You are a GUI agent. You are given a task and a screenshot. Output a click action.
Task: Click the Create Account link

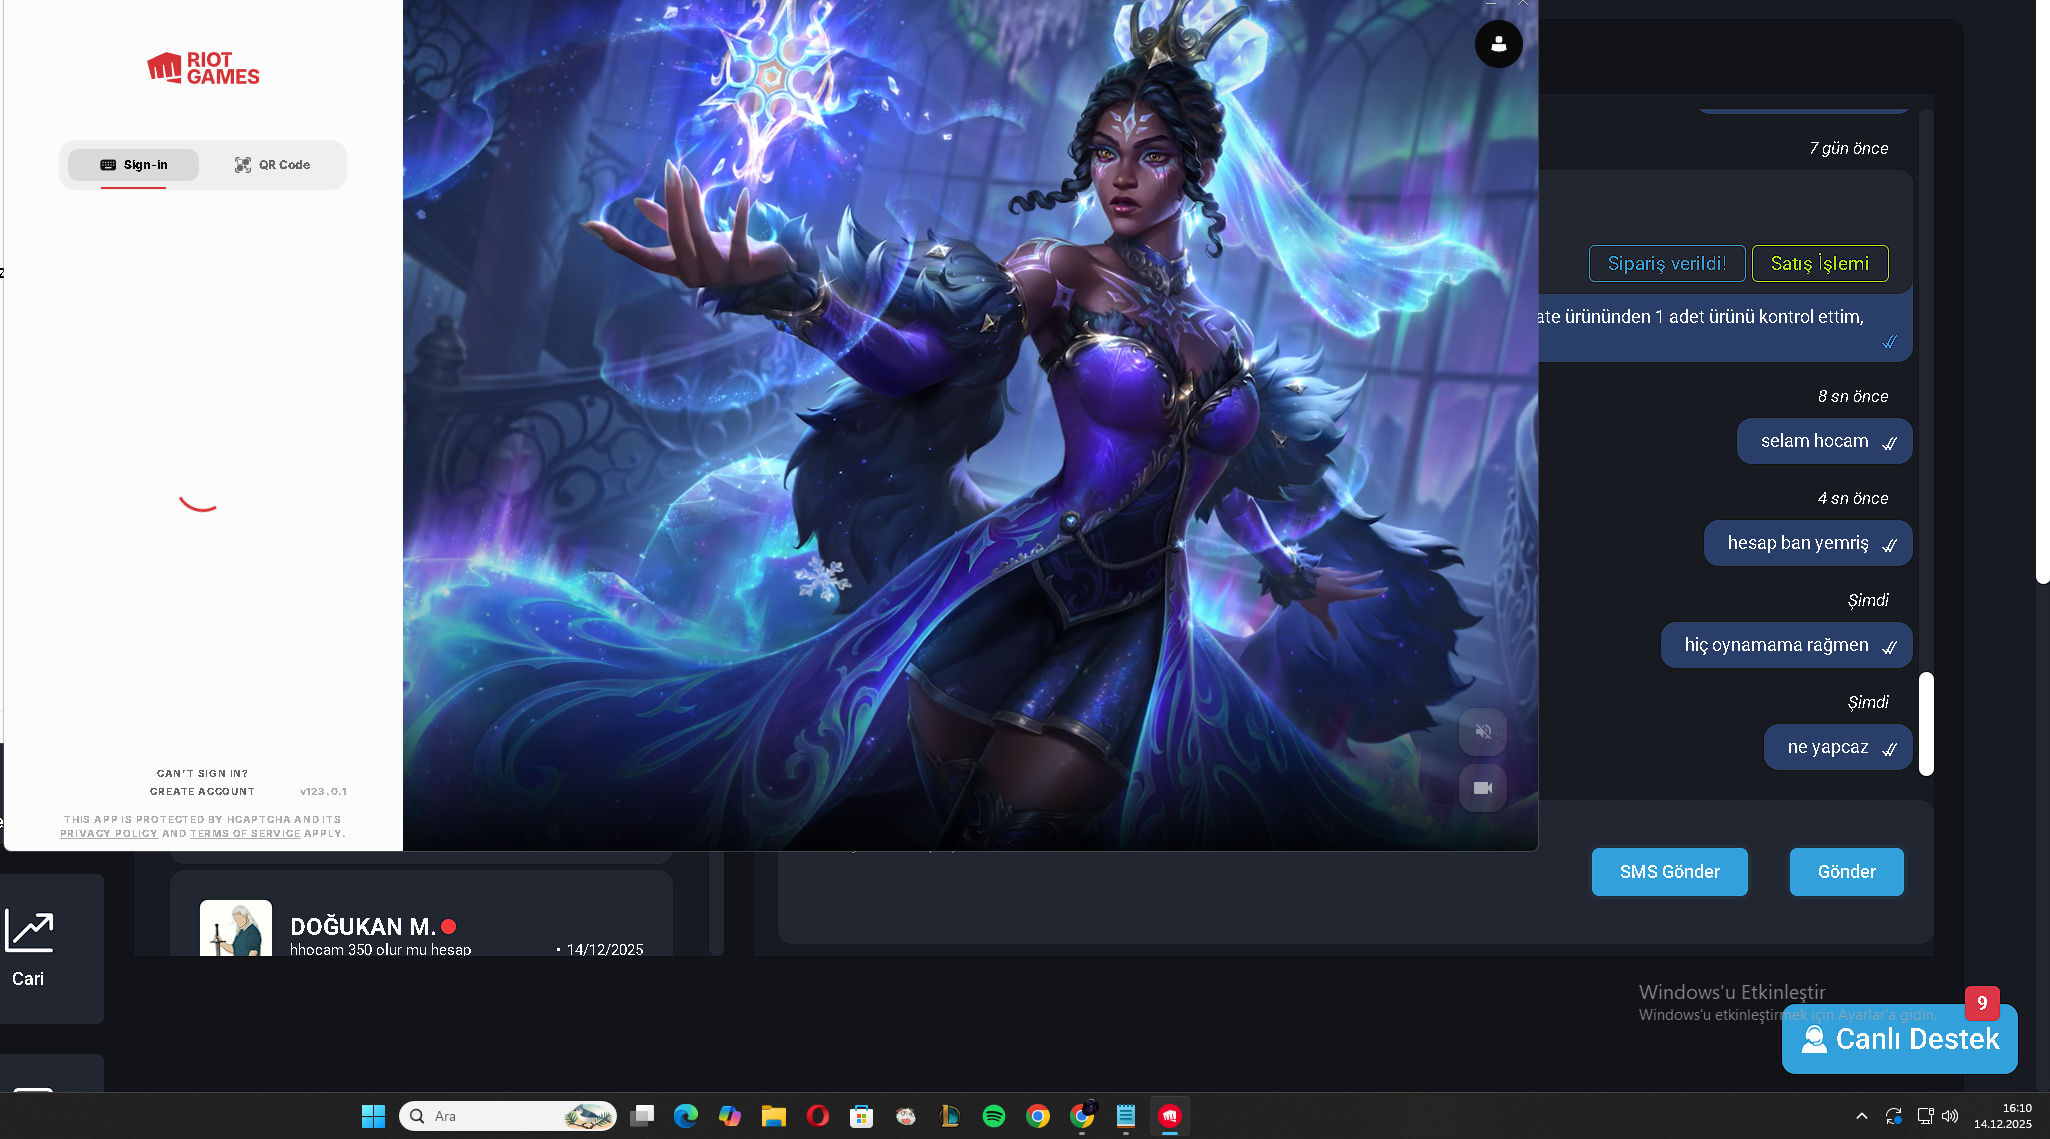(x=202, y=791)
